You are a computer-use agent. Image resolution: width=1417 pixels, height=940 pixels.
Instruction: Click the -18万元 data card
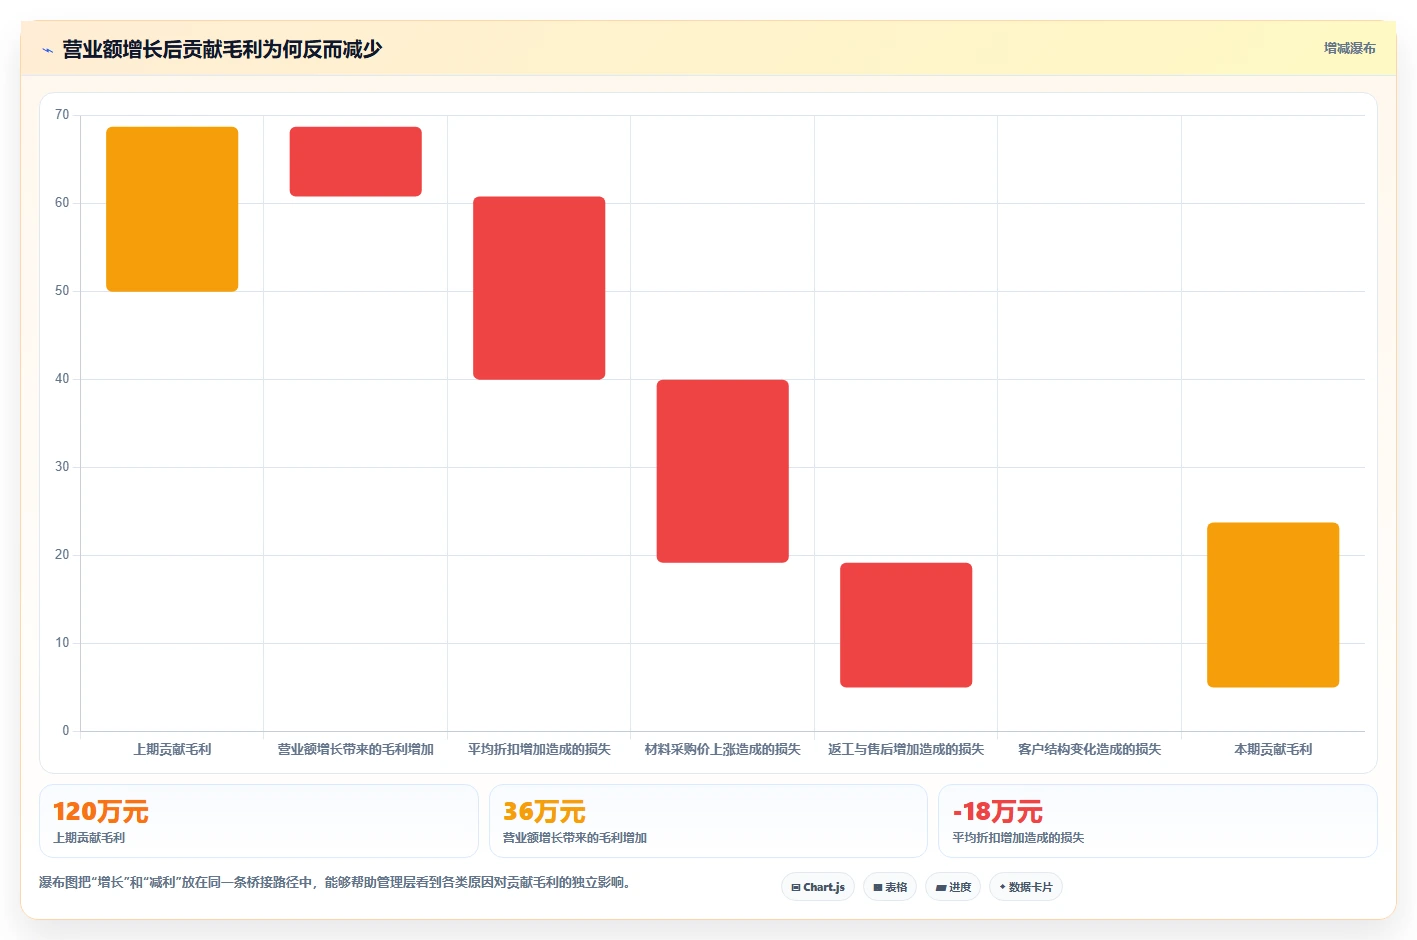(x=1158, y=821)
